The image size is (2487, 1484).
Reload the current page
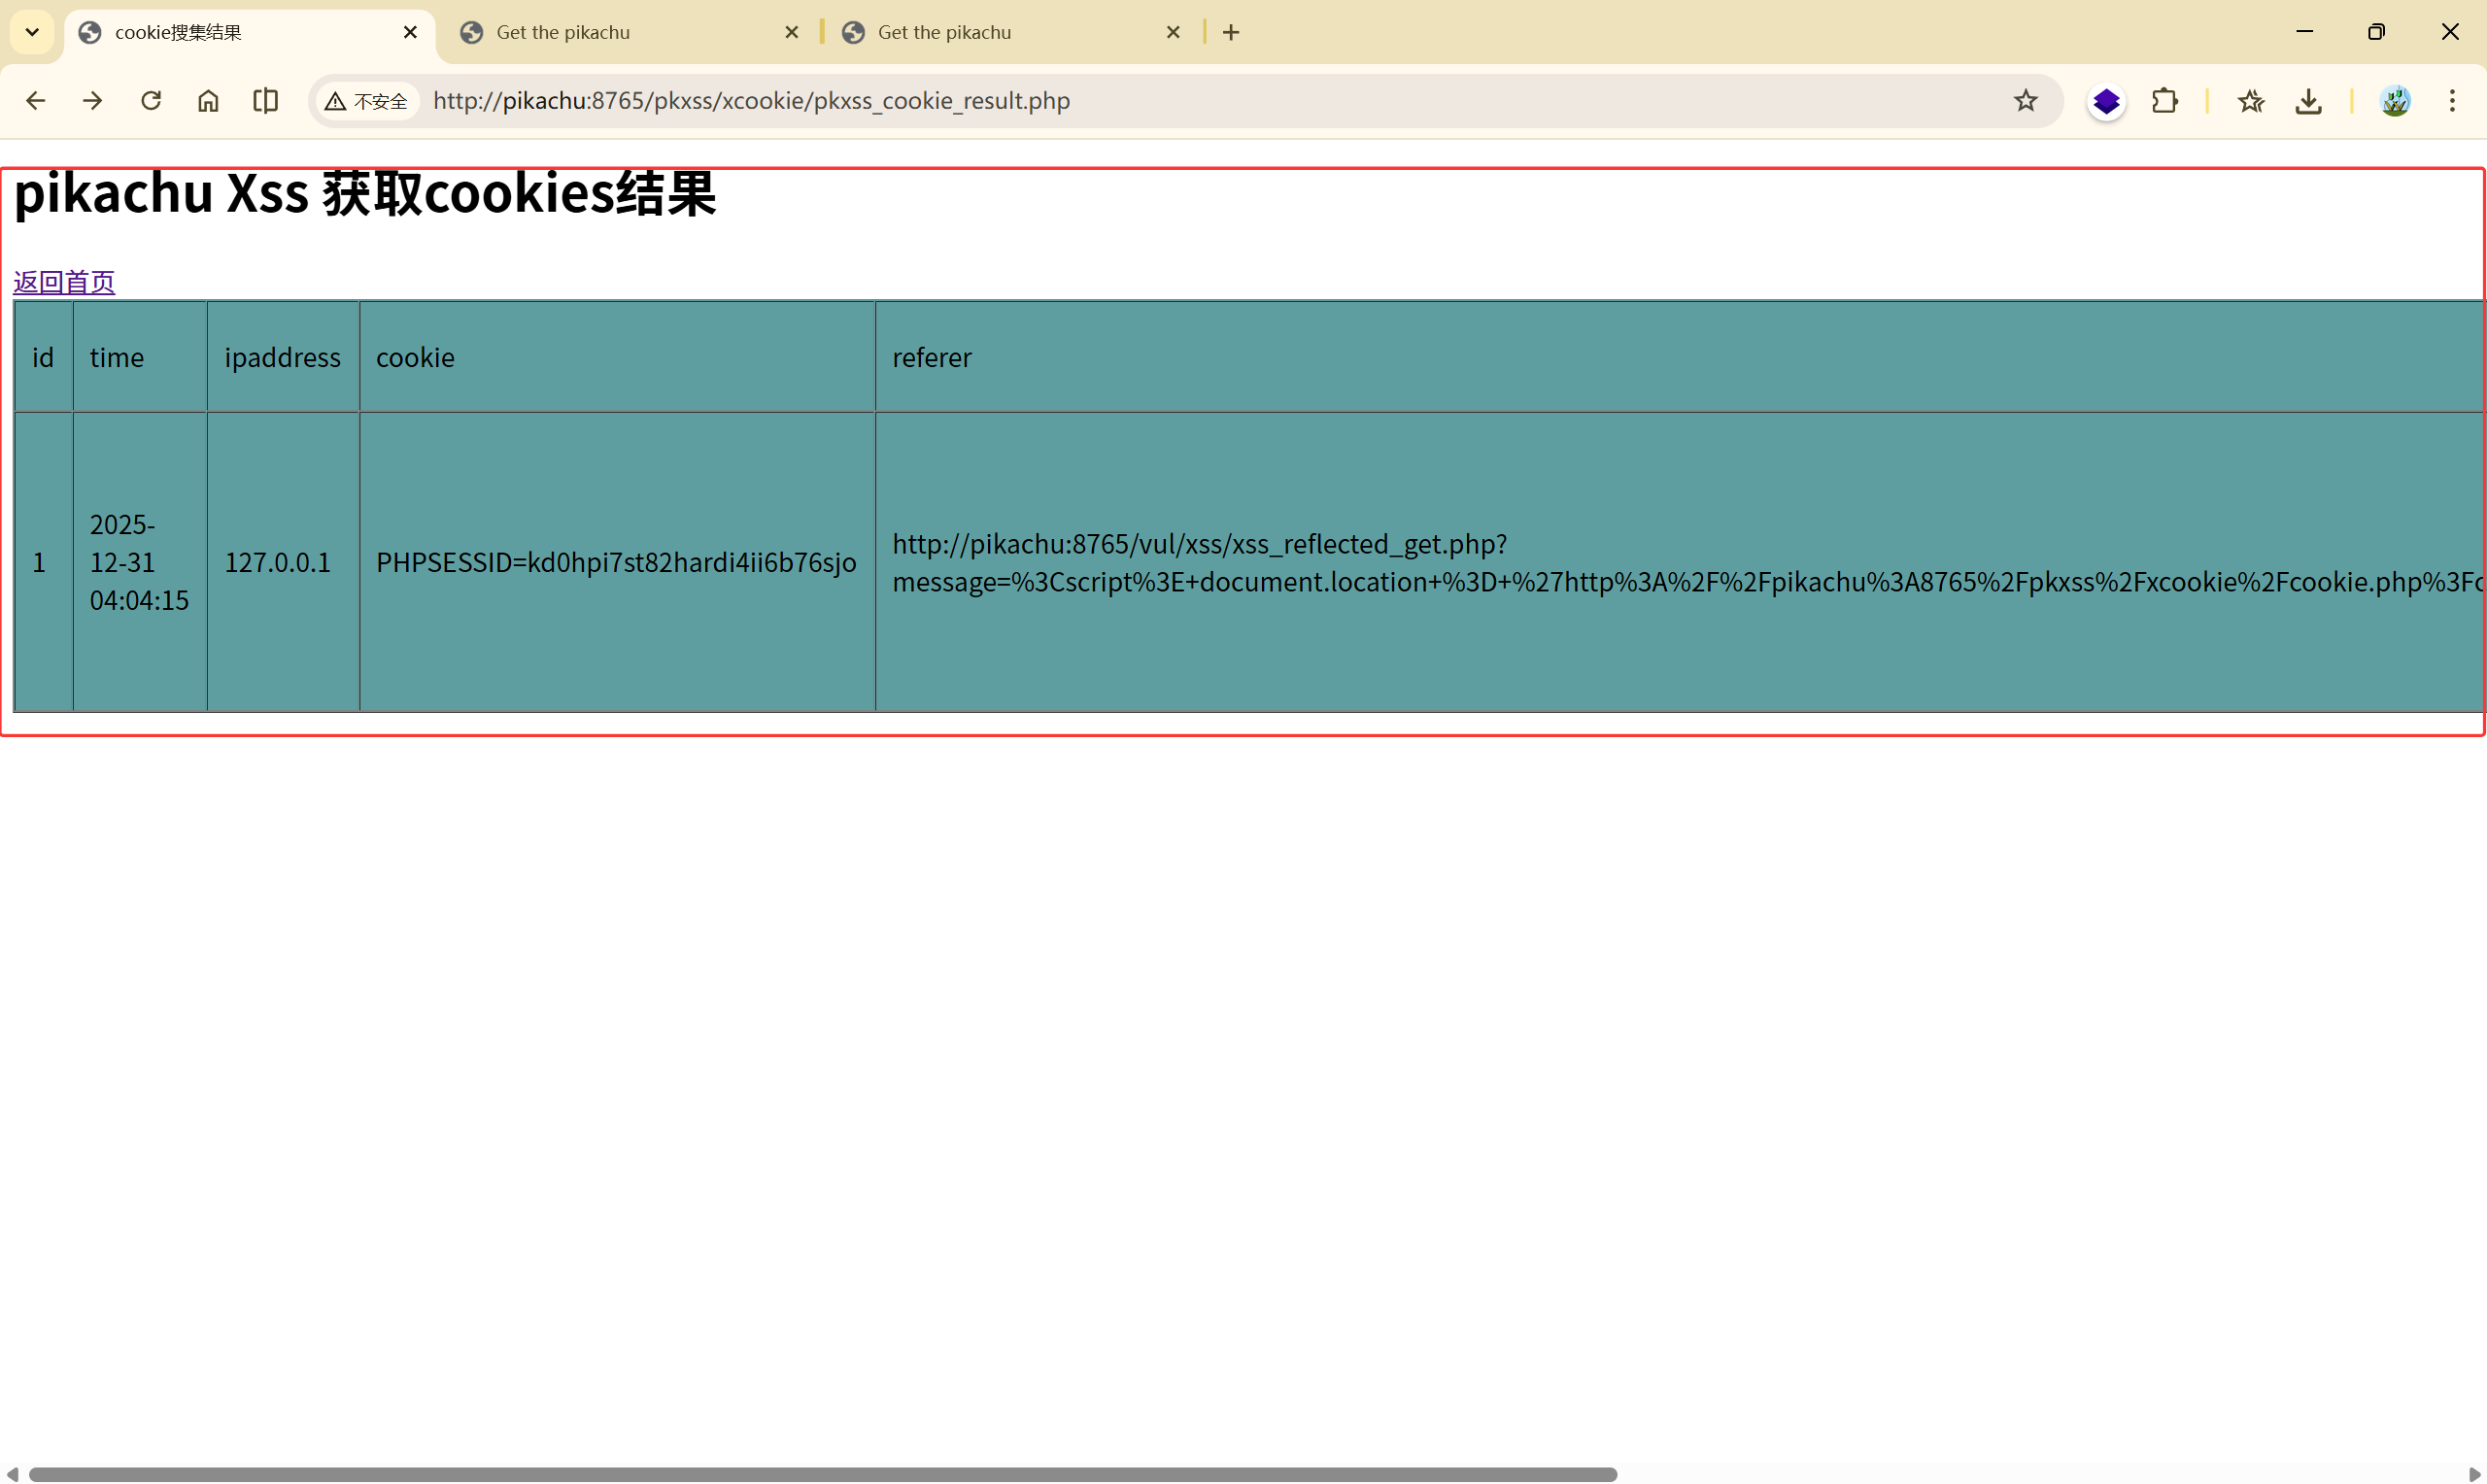click(151, 101)
